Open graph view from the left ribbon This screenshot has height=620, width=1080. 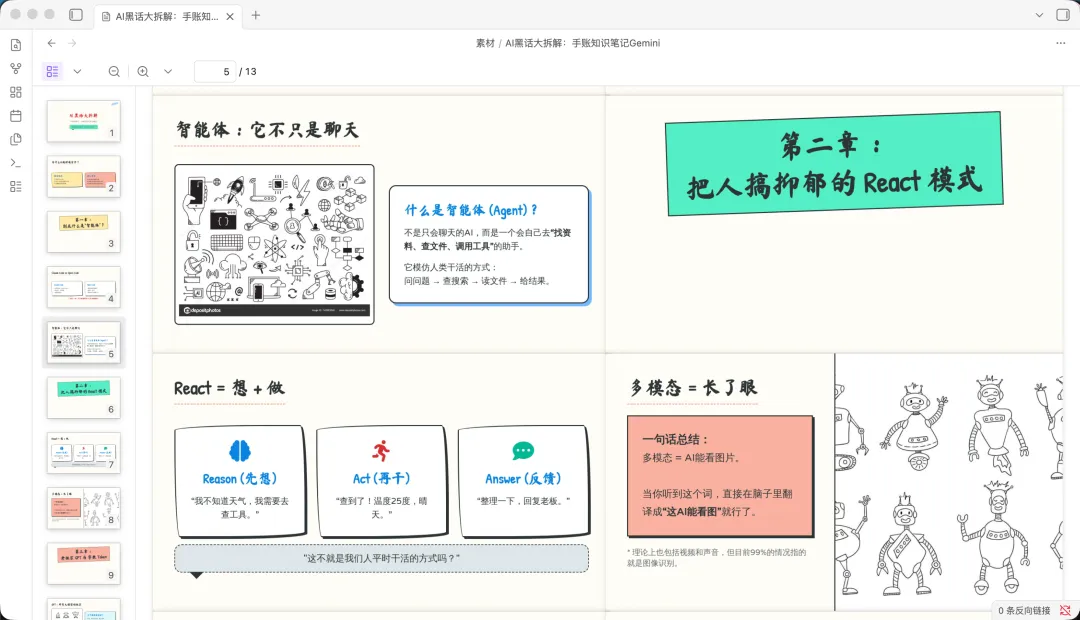16,69
